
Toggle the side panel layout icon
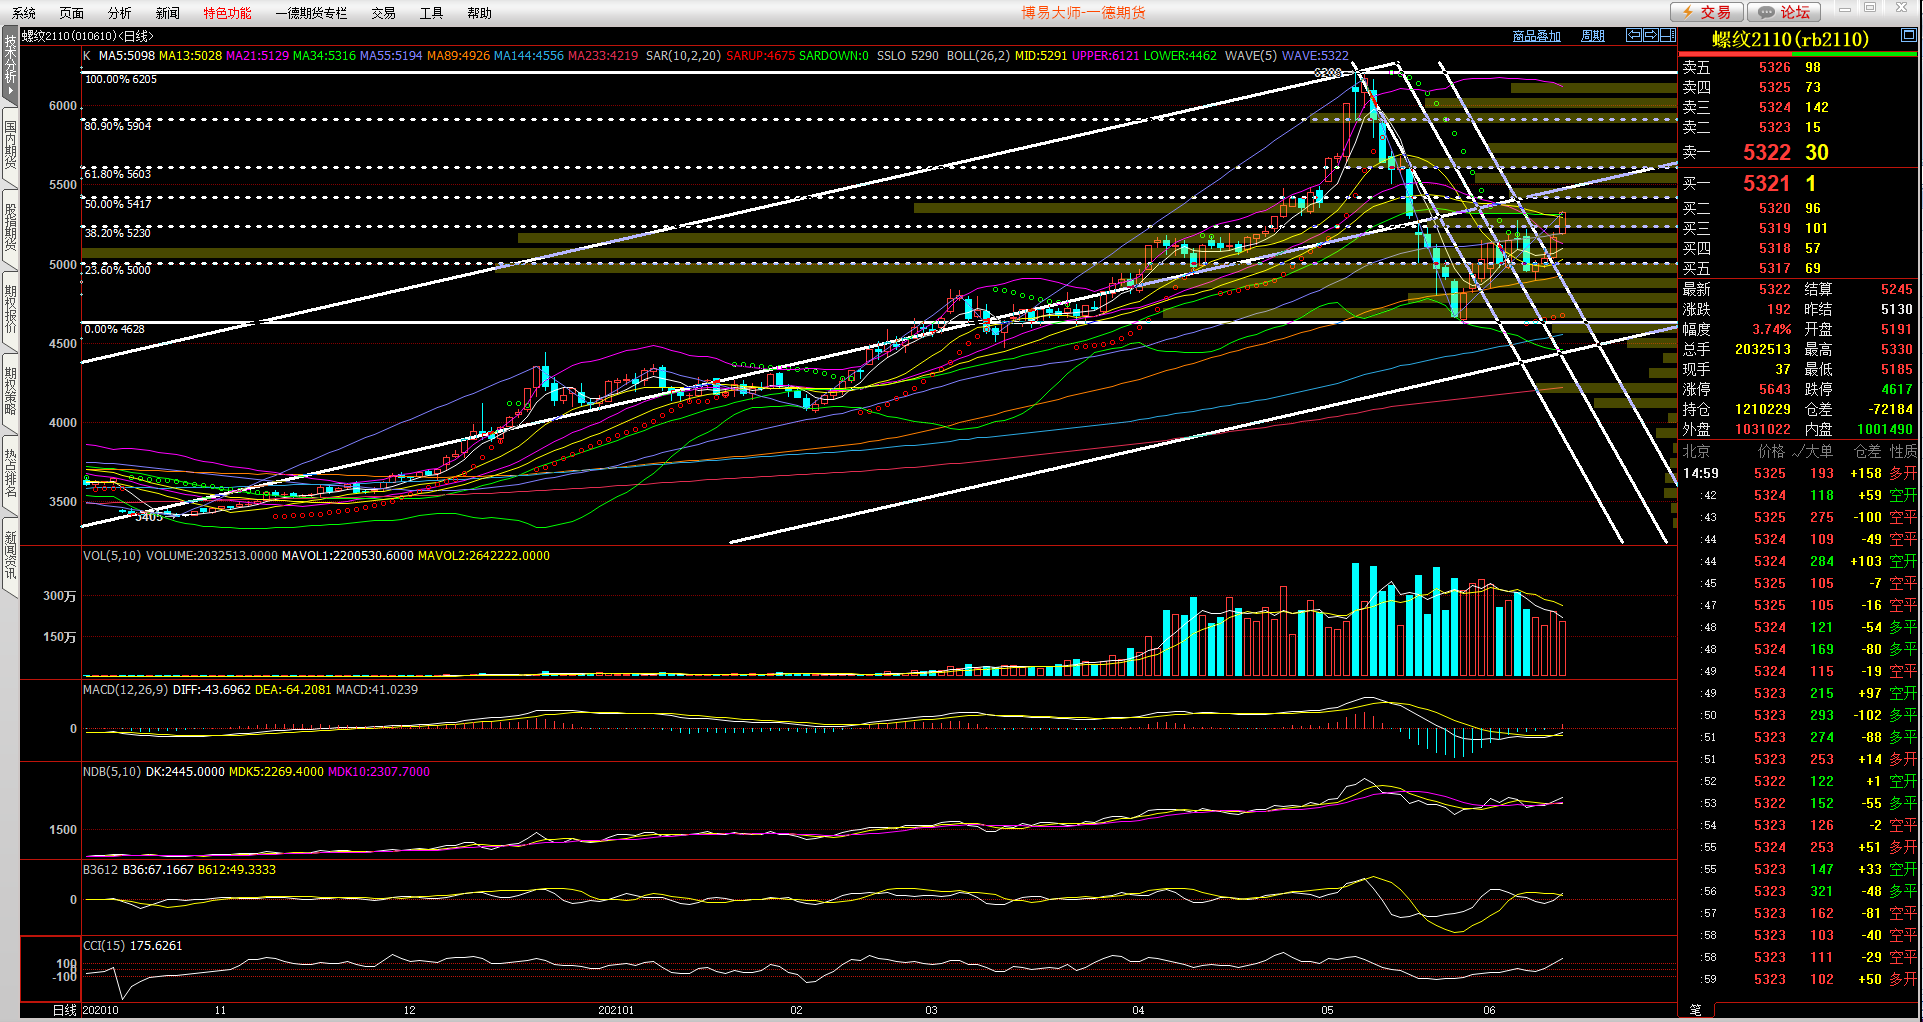coord(1667,35)
